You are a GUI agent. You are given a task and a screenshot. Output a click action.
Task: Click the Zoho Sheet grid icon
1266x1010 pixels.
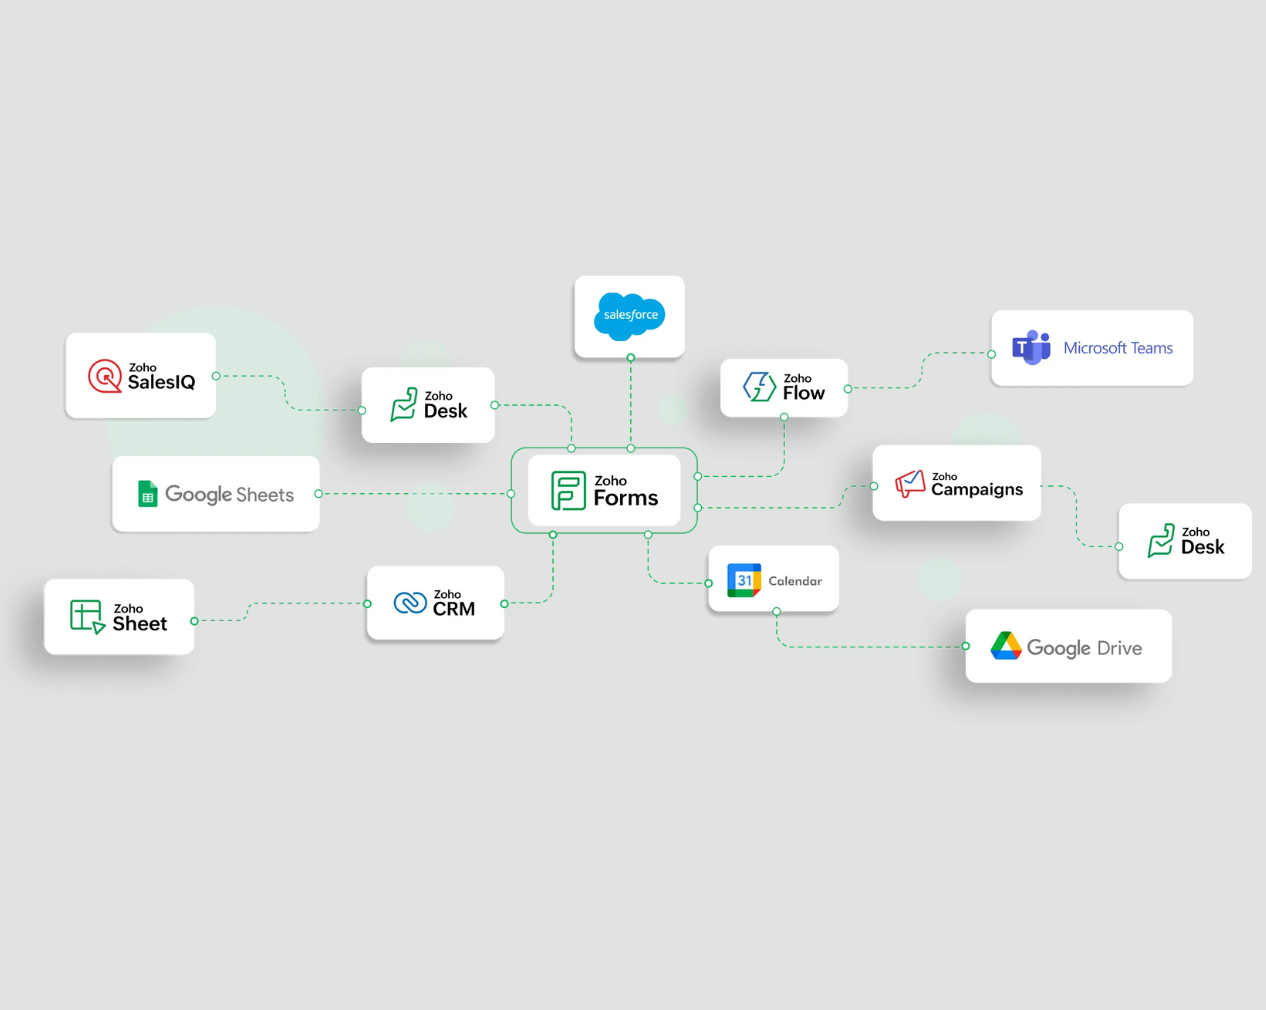[88, 617]
